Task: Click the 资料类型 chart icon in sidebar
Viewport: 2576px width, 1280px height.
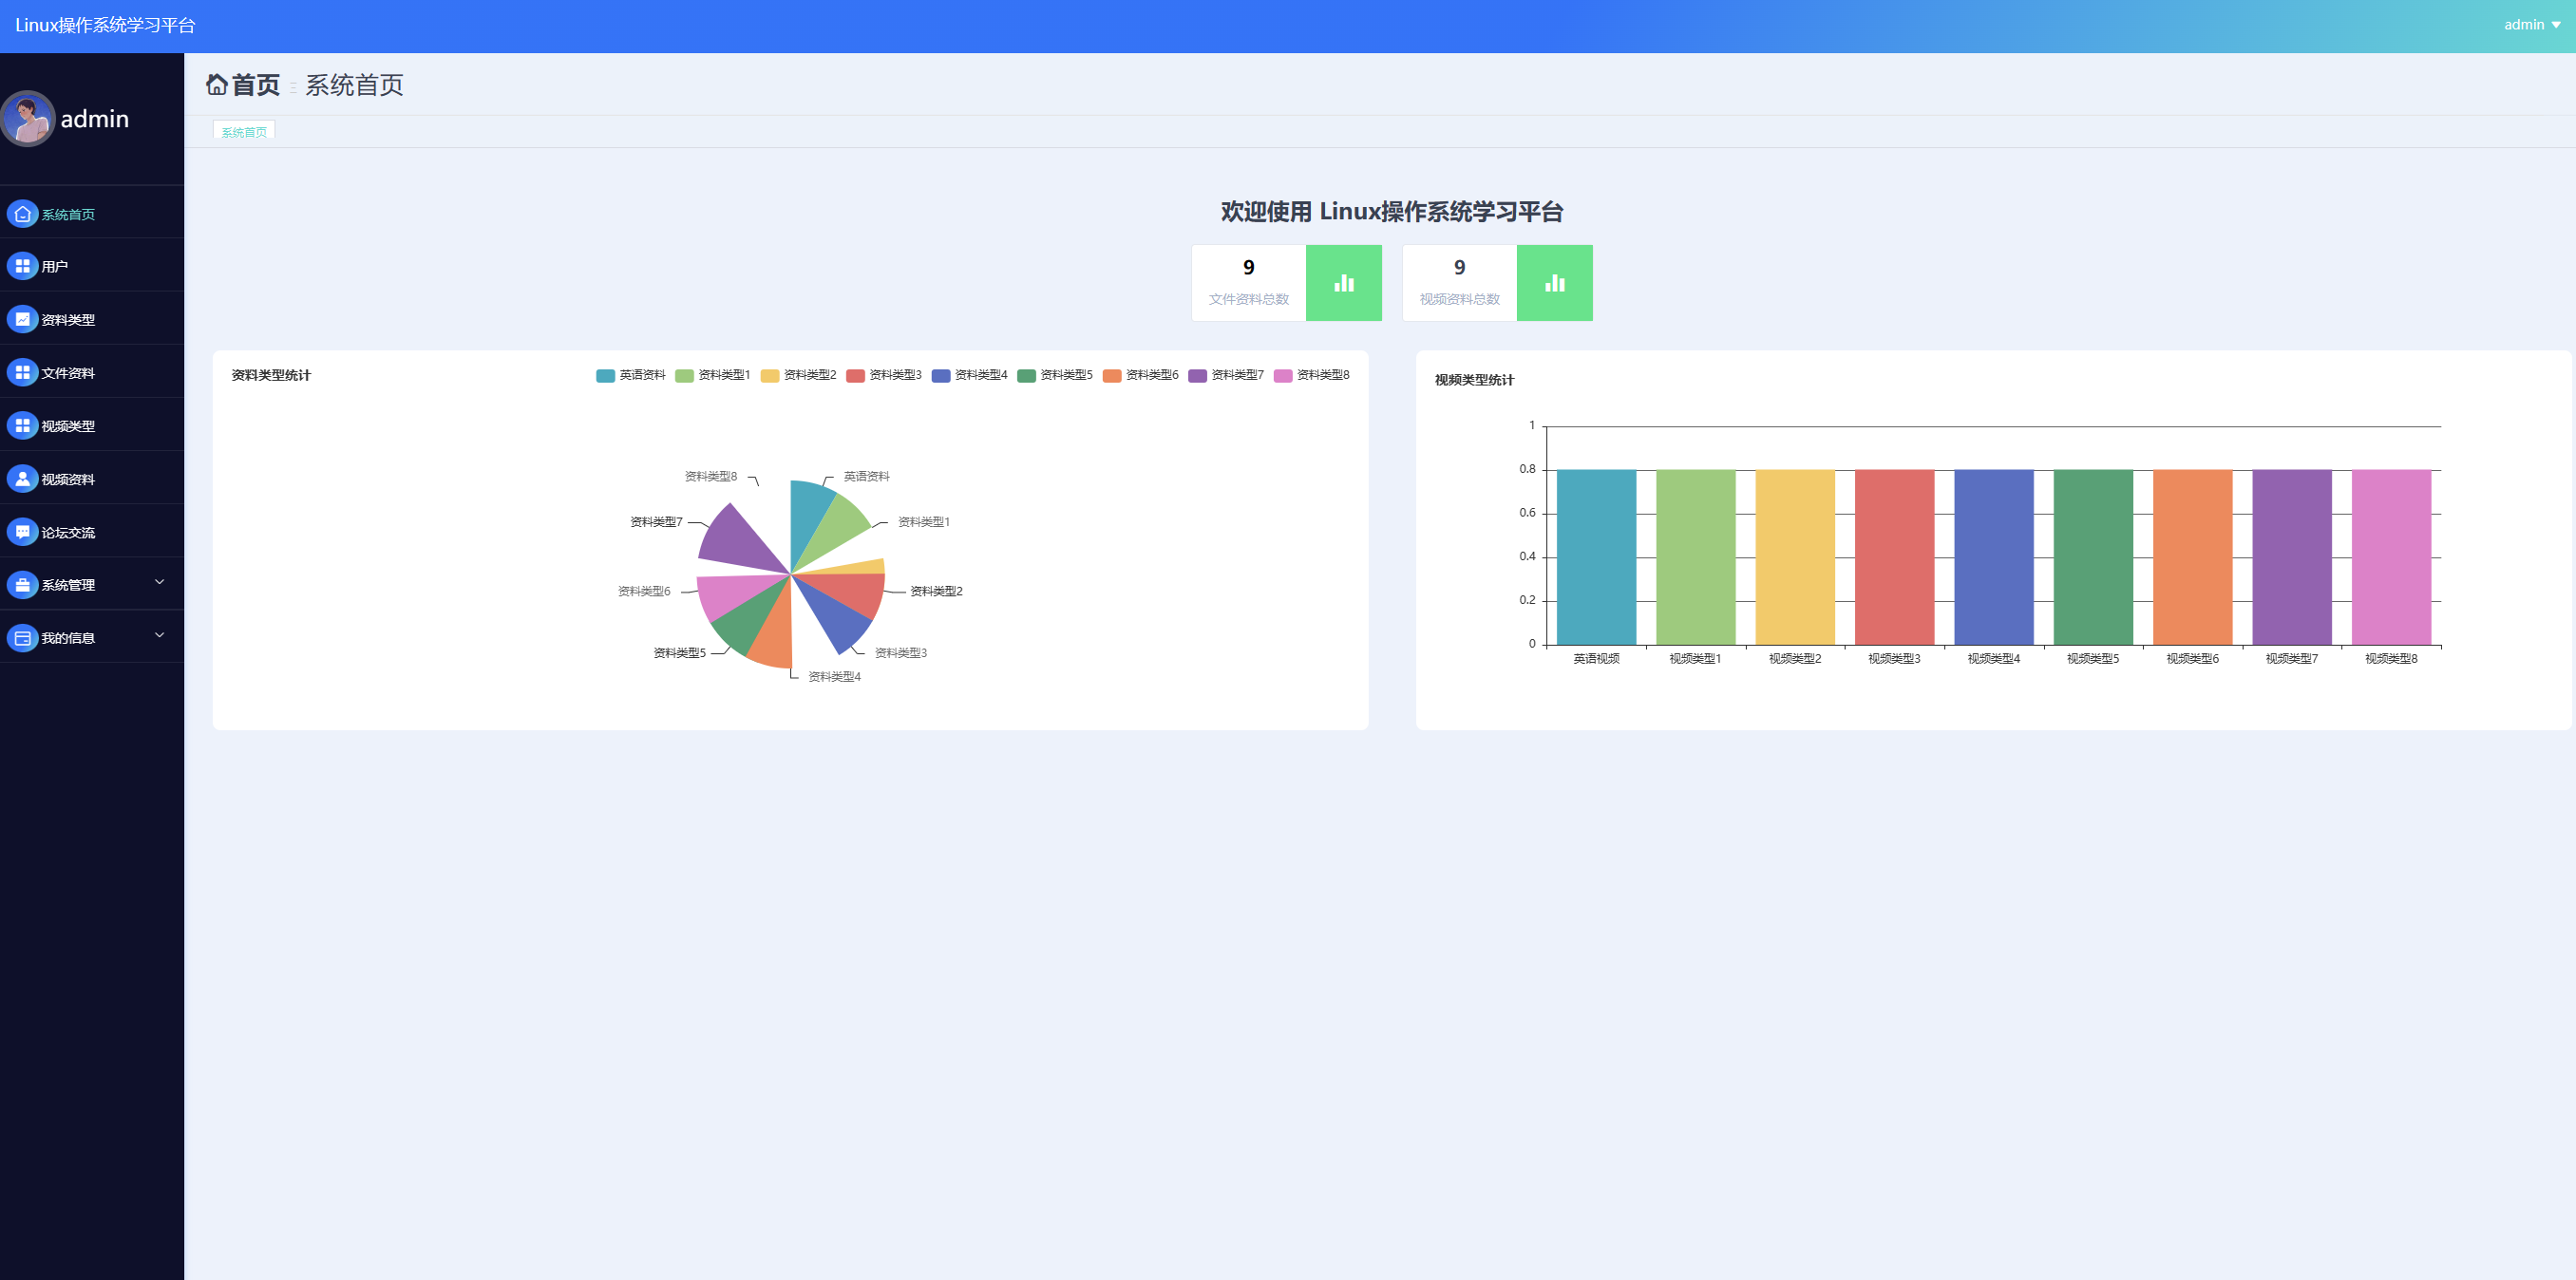Action: [x=22, y=319]
